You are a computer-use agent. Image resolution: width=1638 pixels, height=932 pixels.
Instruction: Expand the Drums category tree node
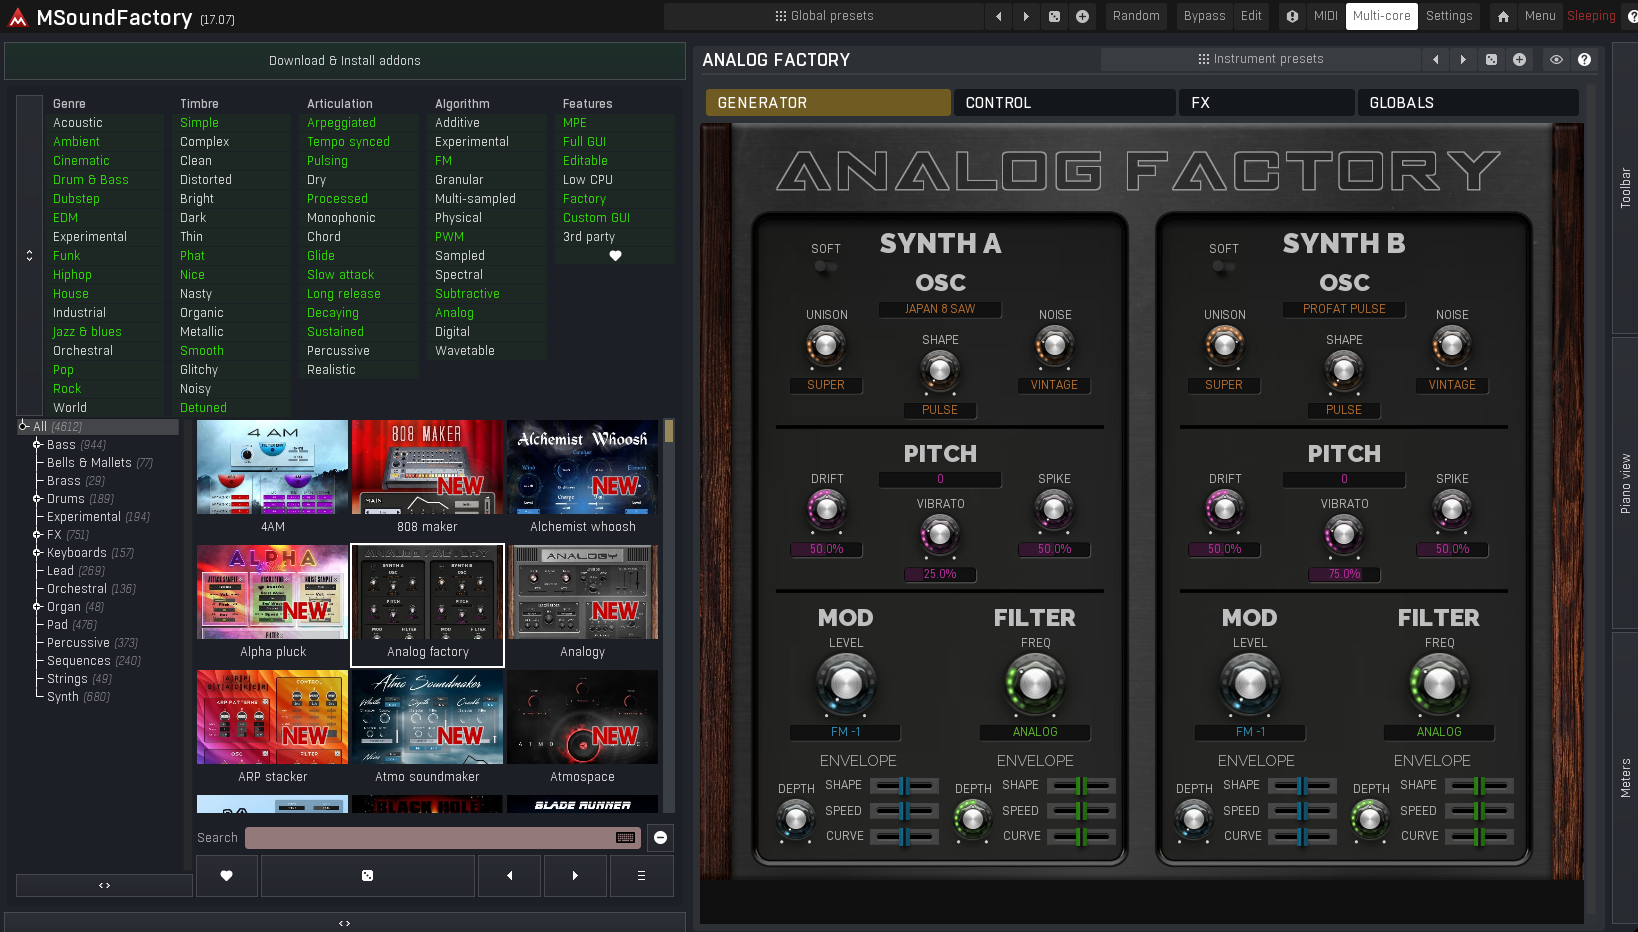coord(37,499)
